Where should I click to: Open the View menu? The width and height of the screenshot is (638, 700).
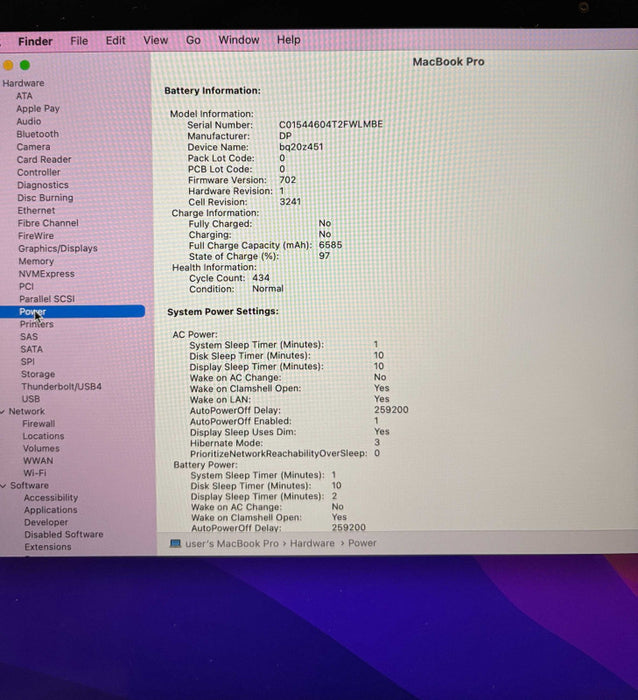click(x=155, y=40)
